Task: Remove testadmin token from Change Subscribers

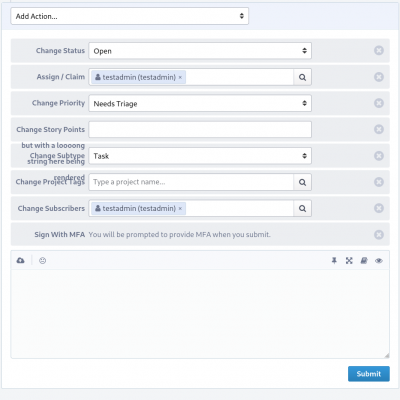Action: click(180, 209)
